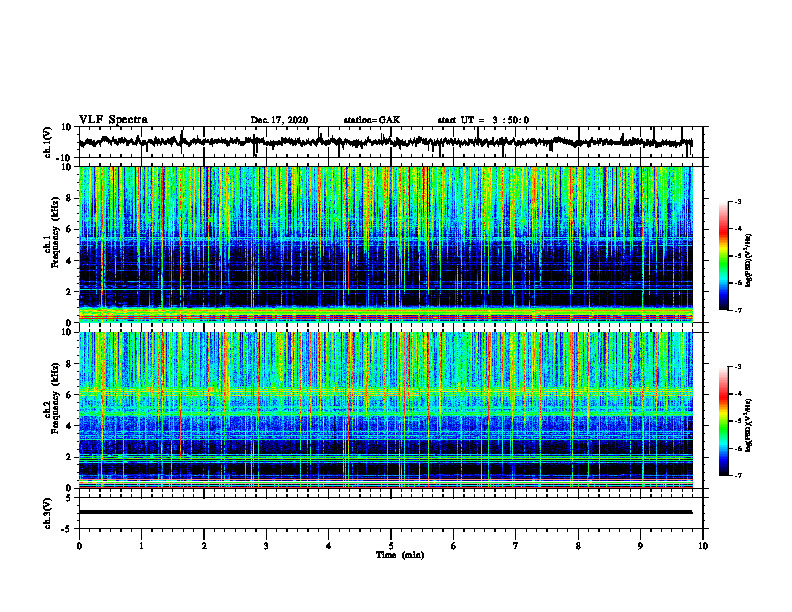This screenshot has height=612, width=792.
Task: Select the date text "Dec. 17, 2020"
Action: [279, 120]
